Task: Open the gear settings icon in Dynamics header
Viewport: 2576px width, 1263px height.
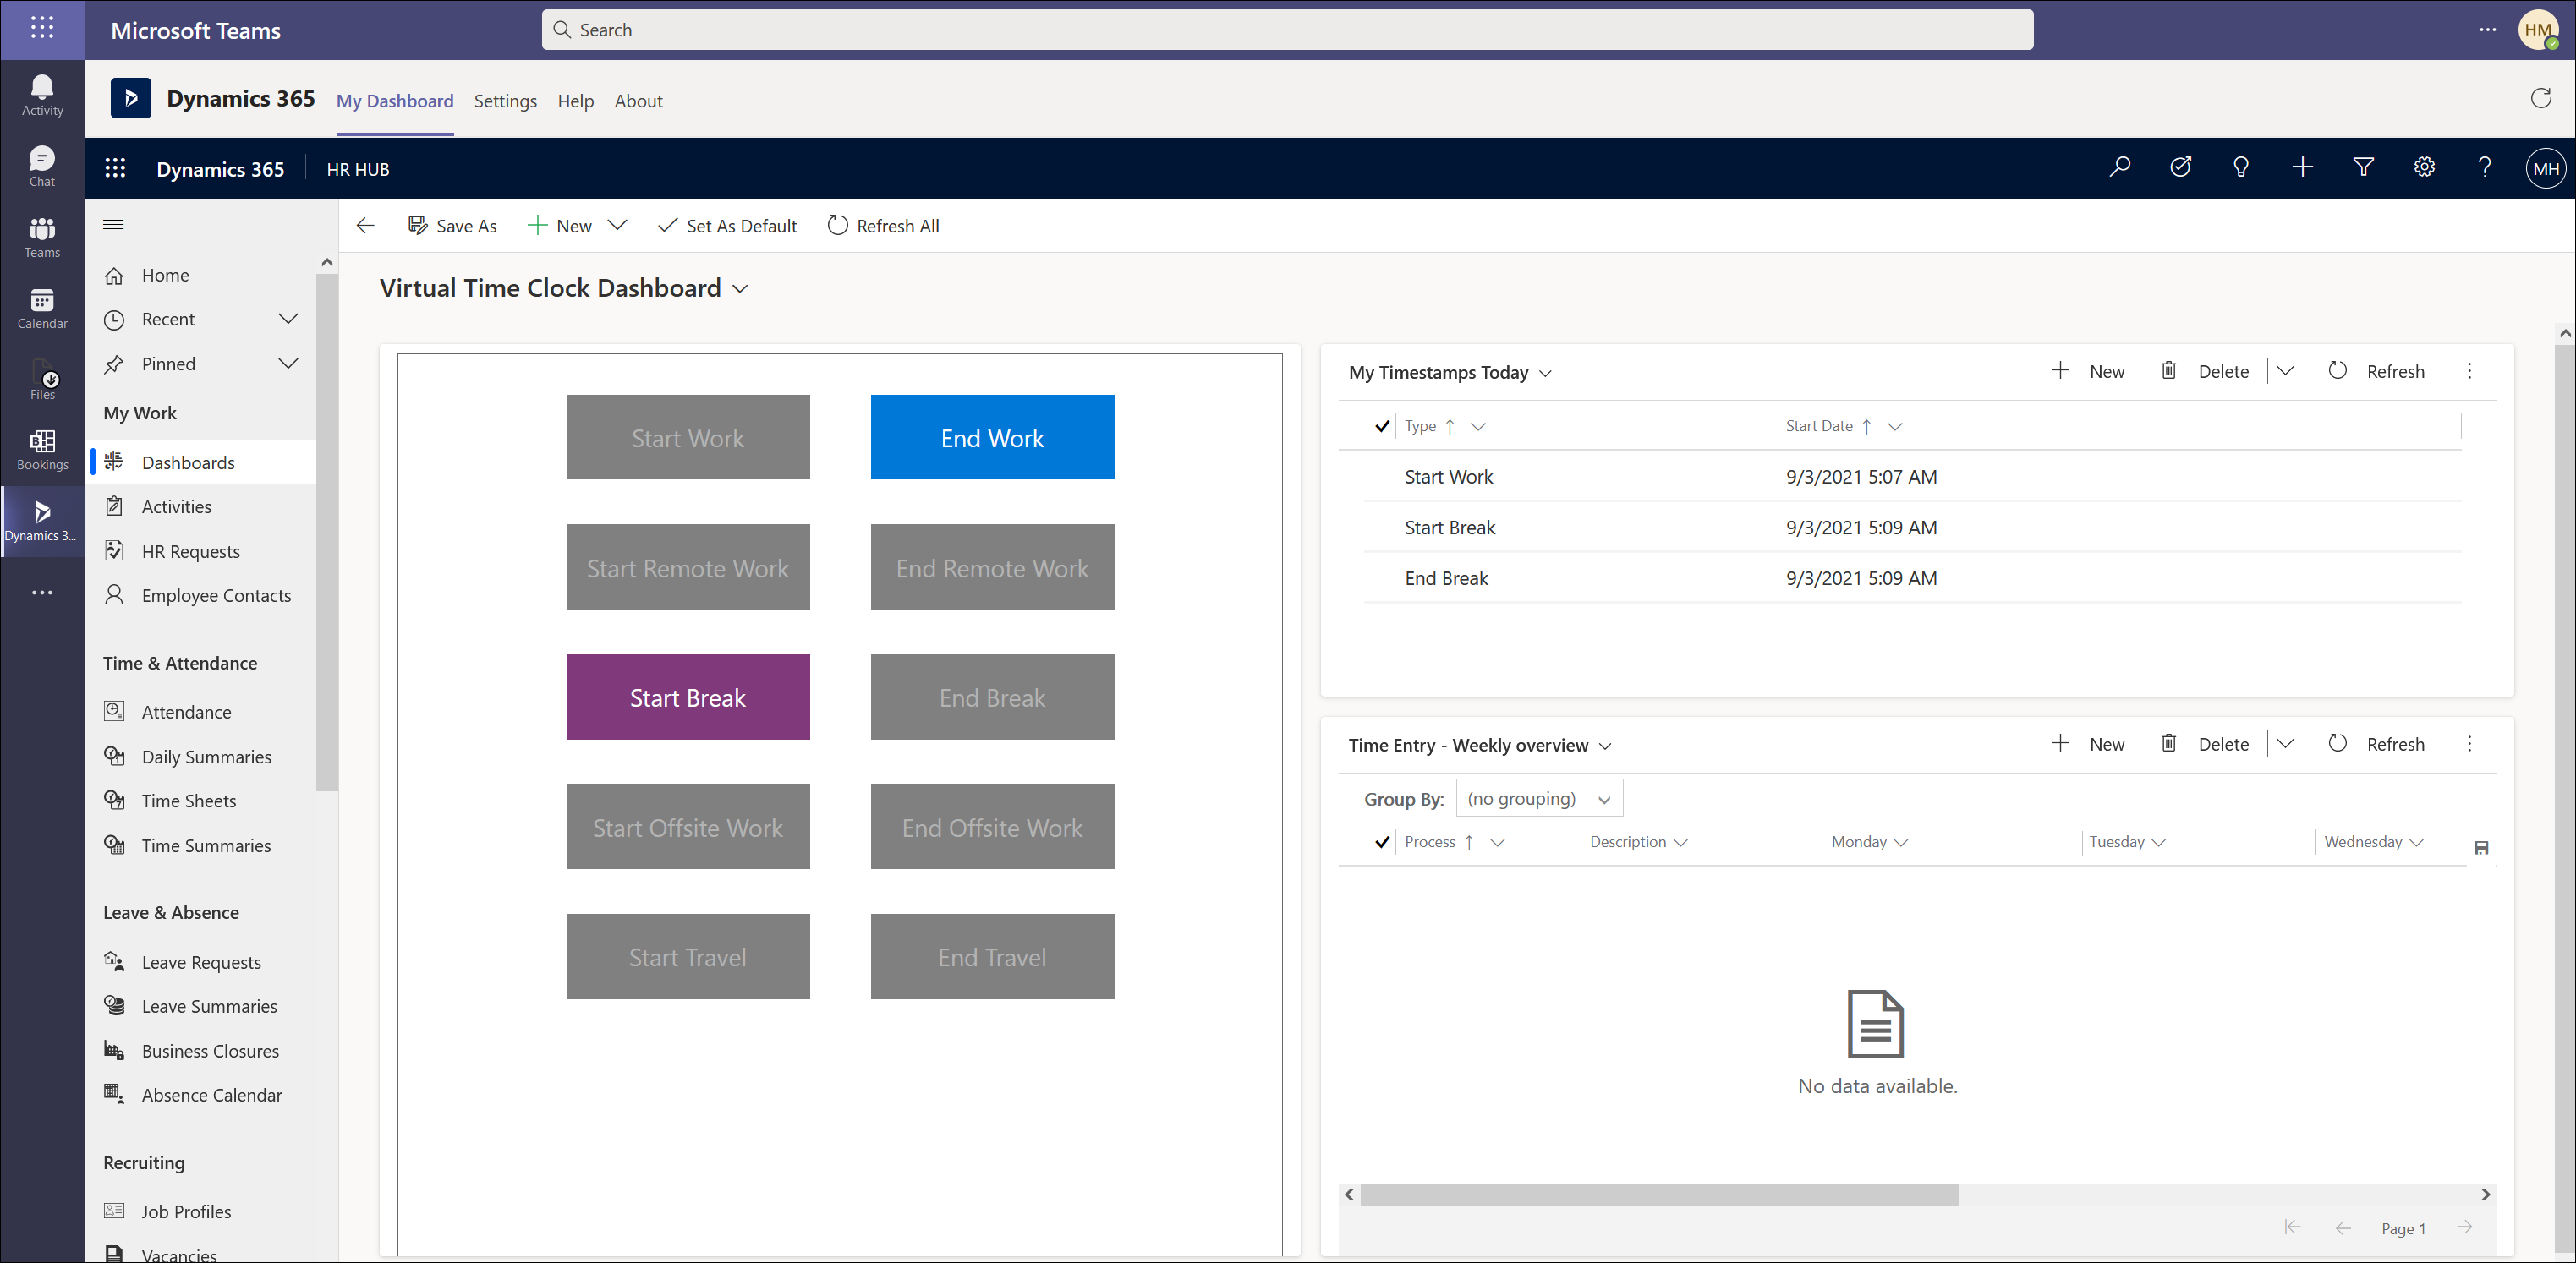Action: pos(2424,168)
